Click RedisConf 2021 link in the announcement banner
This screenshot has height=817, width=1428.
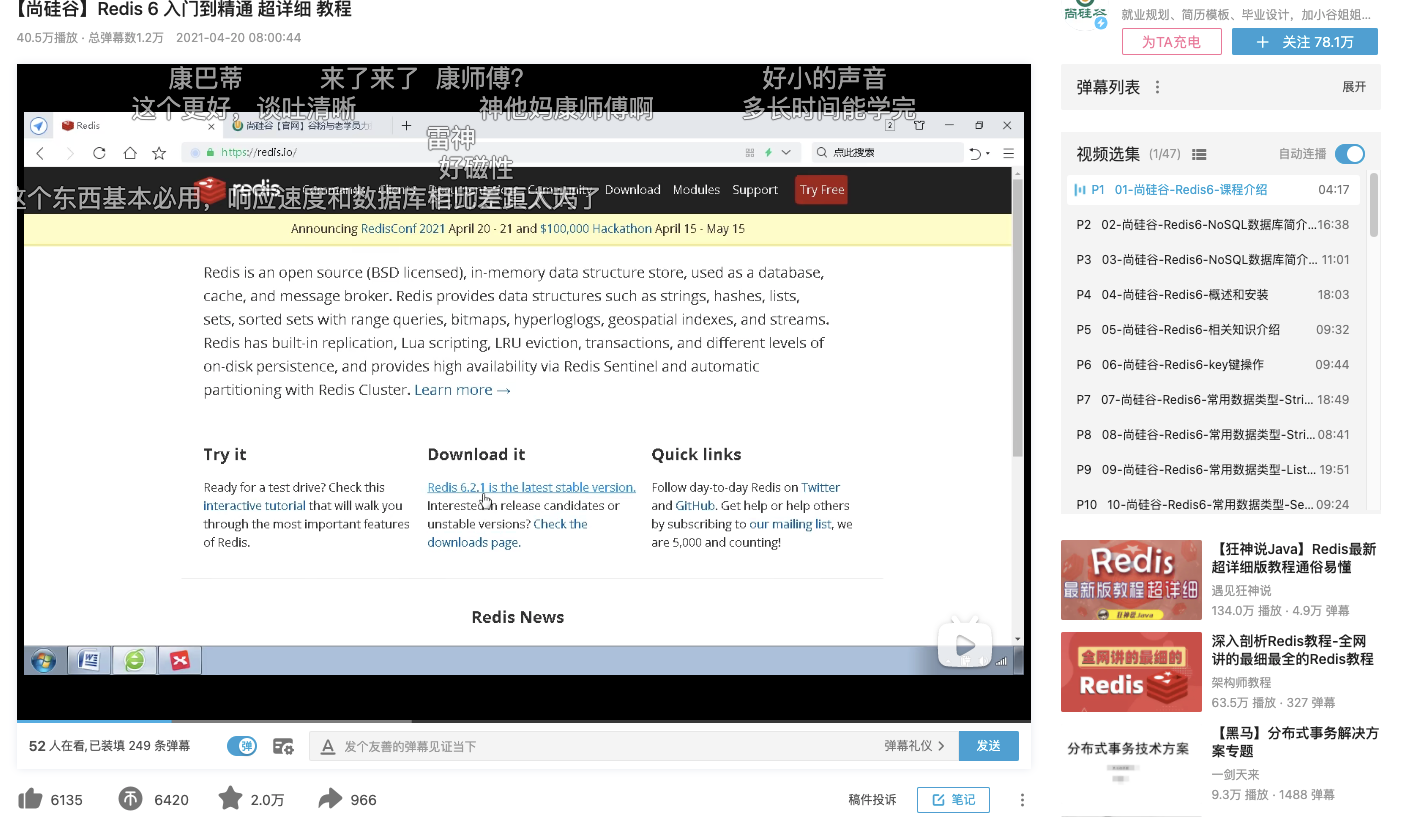point(404,229)
